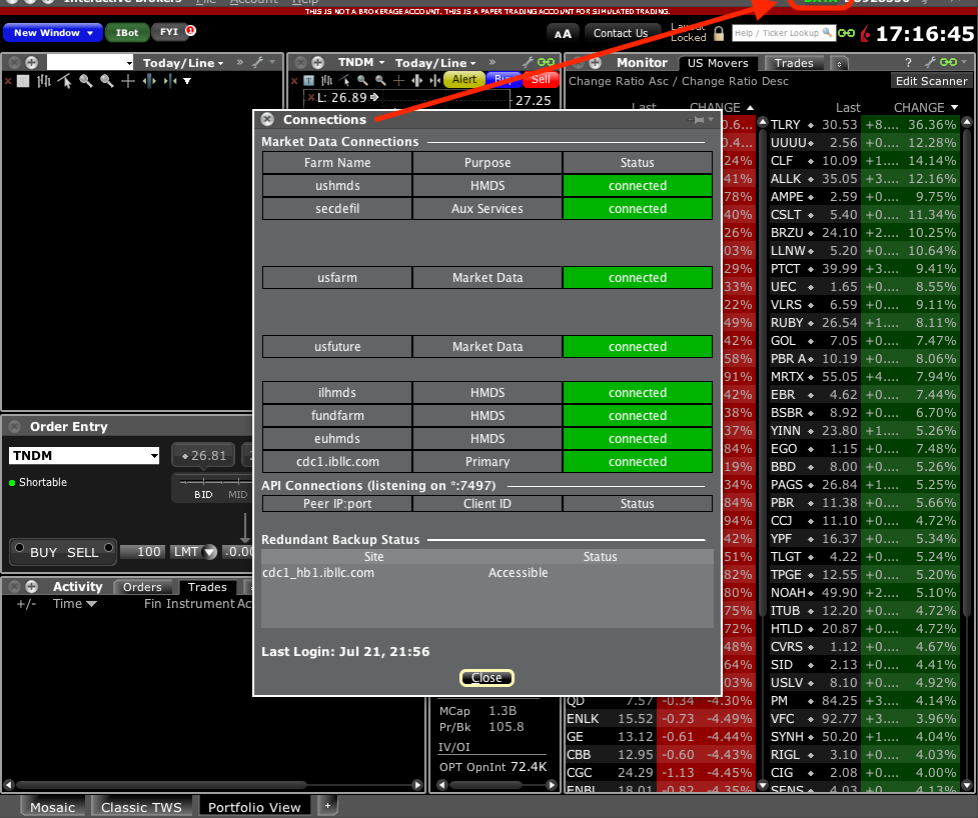Select the zoom out tool in the TNDM chart
The width and height of the screenshot is (978, 818).
[x=380, y=79]
